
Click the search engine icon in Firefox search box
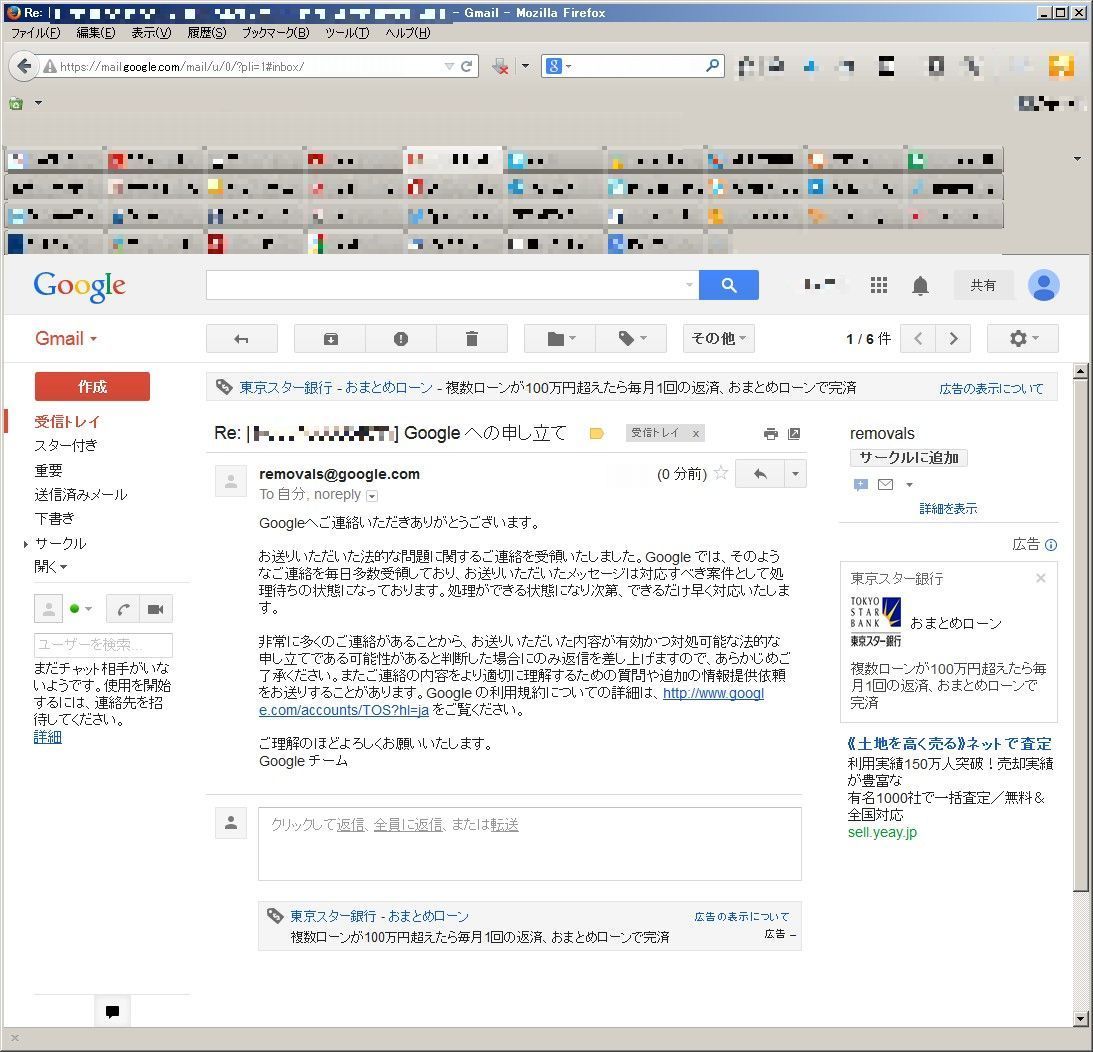(x=553, y=66)
